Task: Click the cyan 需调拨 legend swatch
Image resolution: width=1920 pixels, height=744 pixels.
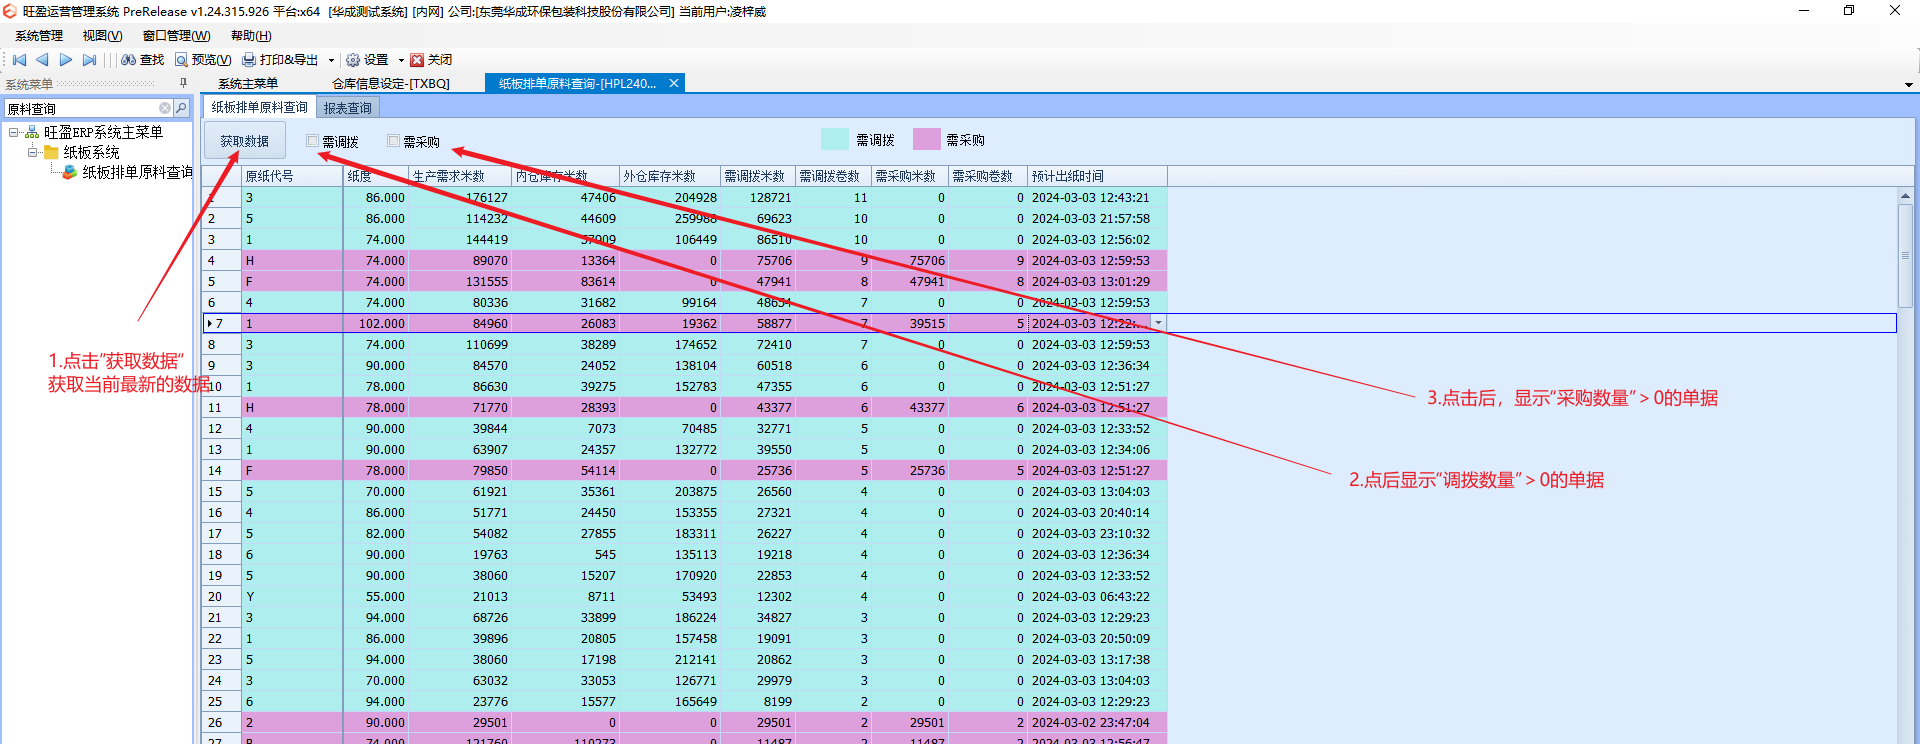Action: point(835,140)
